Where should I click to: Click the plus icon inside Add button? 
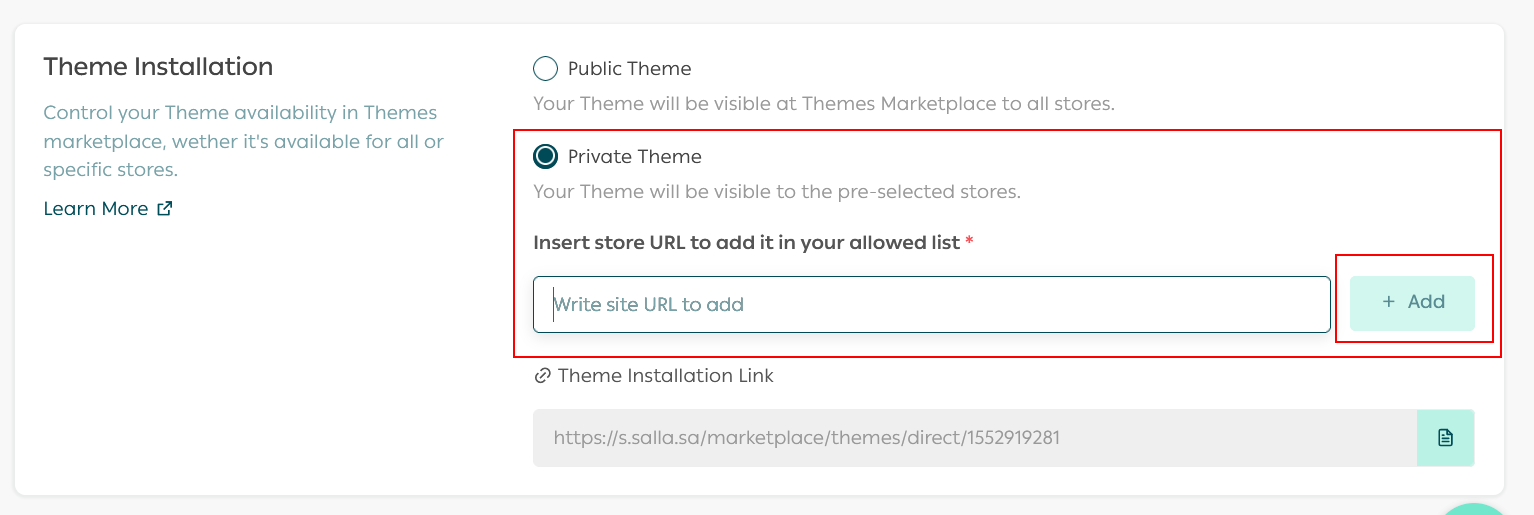coord(1388,302)
